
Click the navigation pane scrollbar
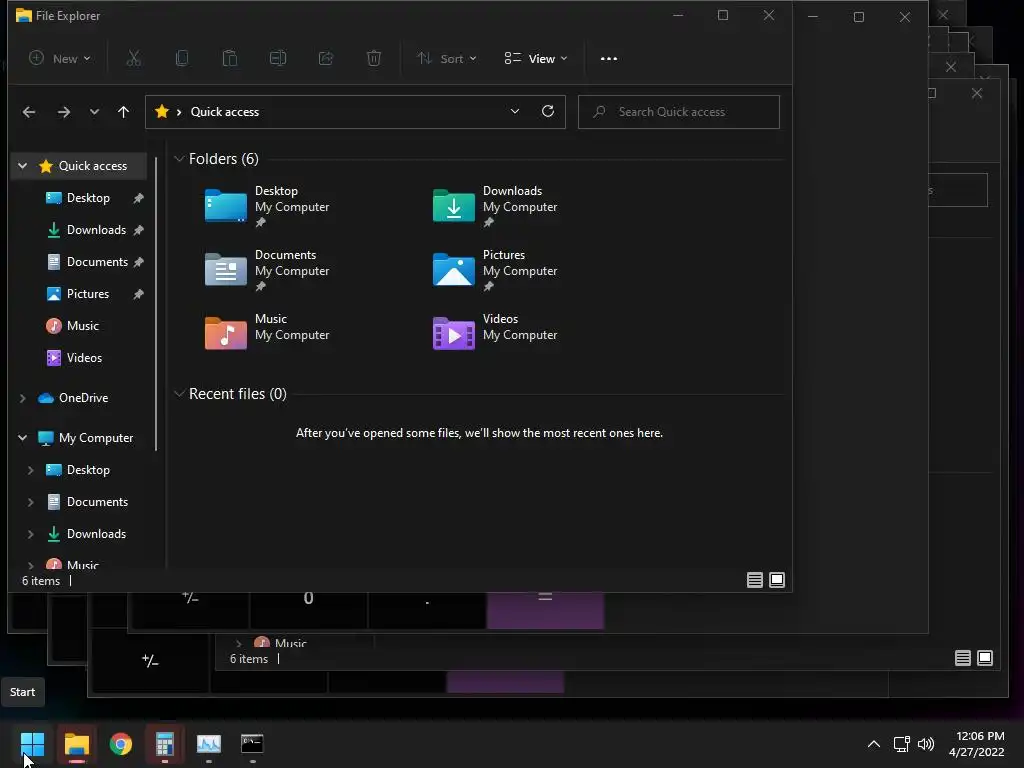coord(156,304)
